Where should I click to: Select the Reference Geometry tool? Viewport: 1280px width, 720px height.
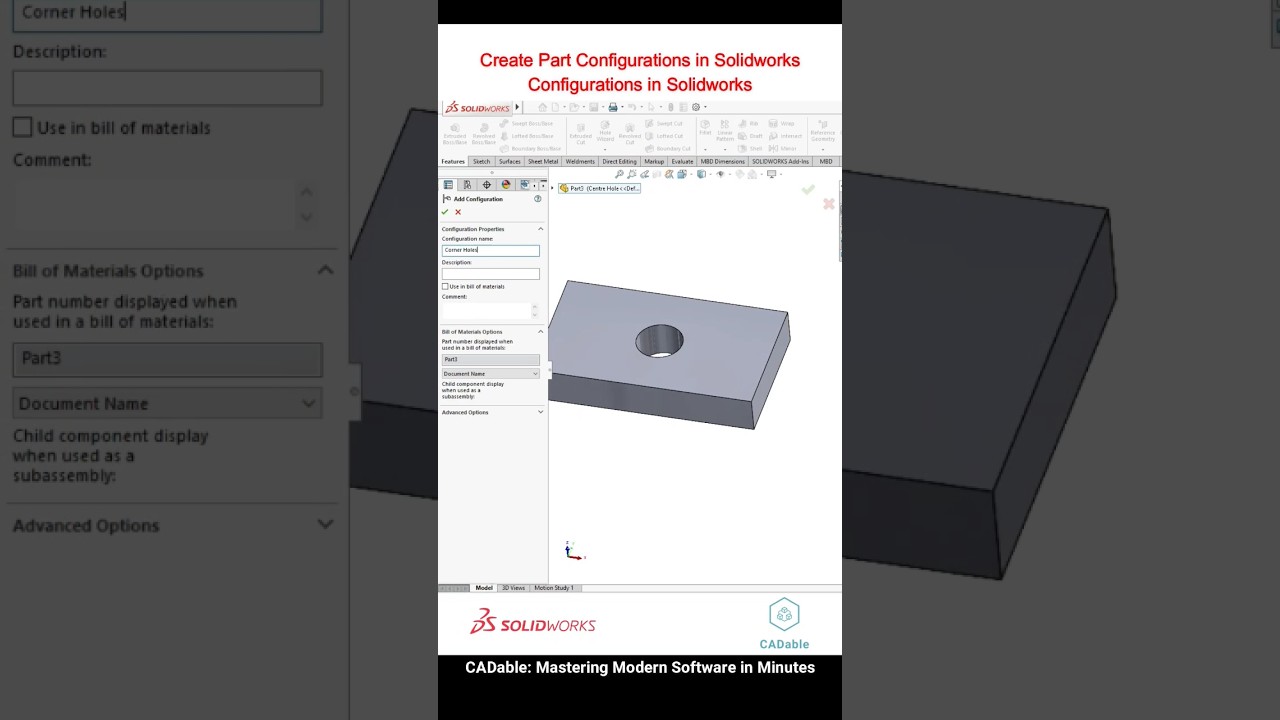point(822,131)
